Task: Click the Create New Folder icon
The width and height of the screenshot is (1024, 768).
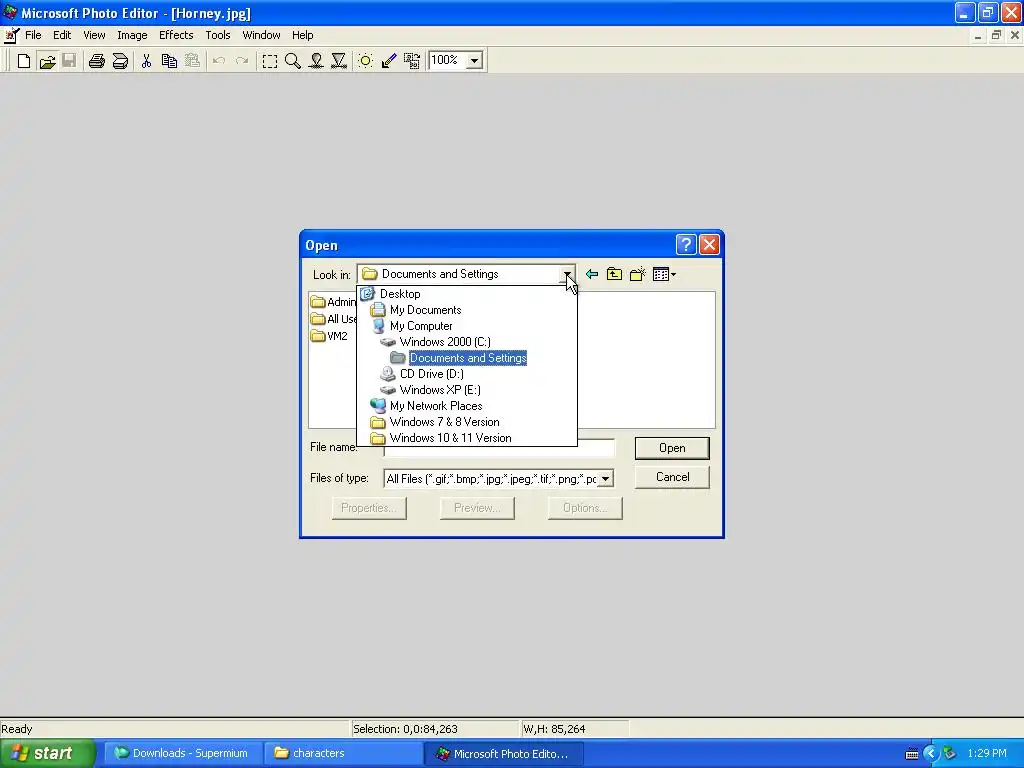Action: pyautogui.click(x=637, y=274)
